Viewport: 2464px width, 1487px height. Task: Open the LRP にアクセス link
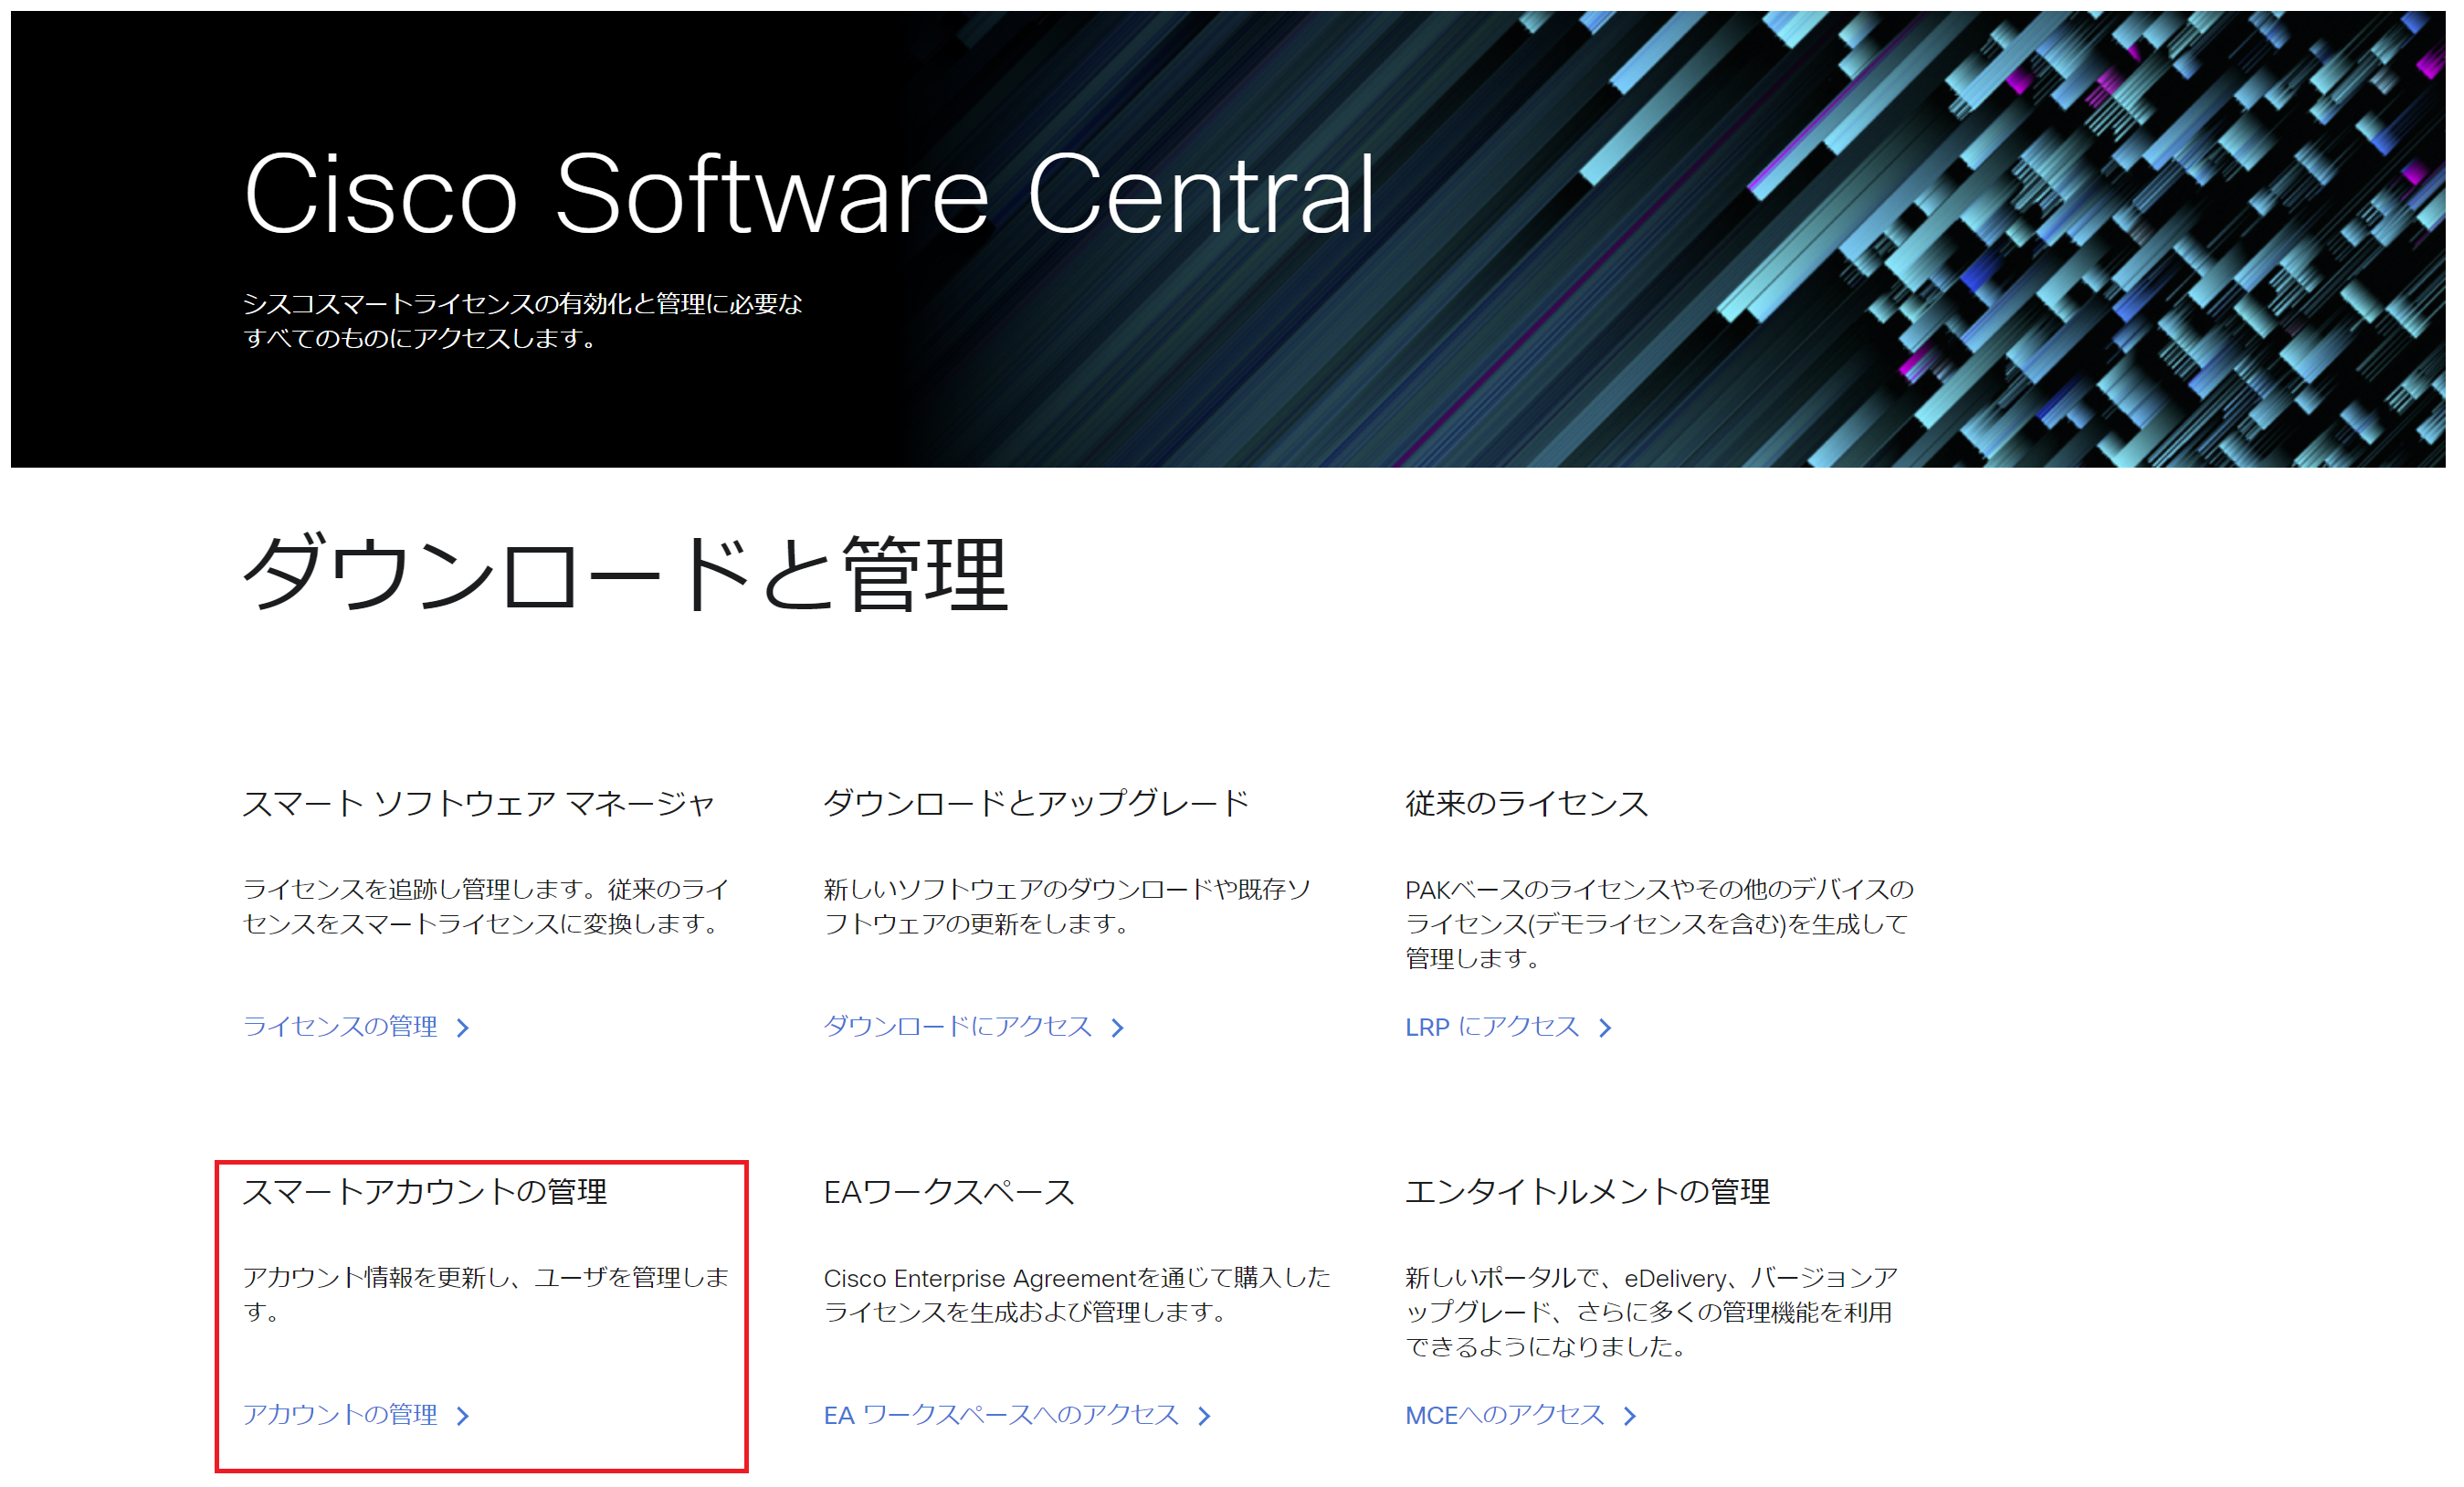pos(1492,1026)
